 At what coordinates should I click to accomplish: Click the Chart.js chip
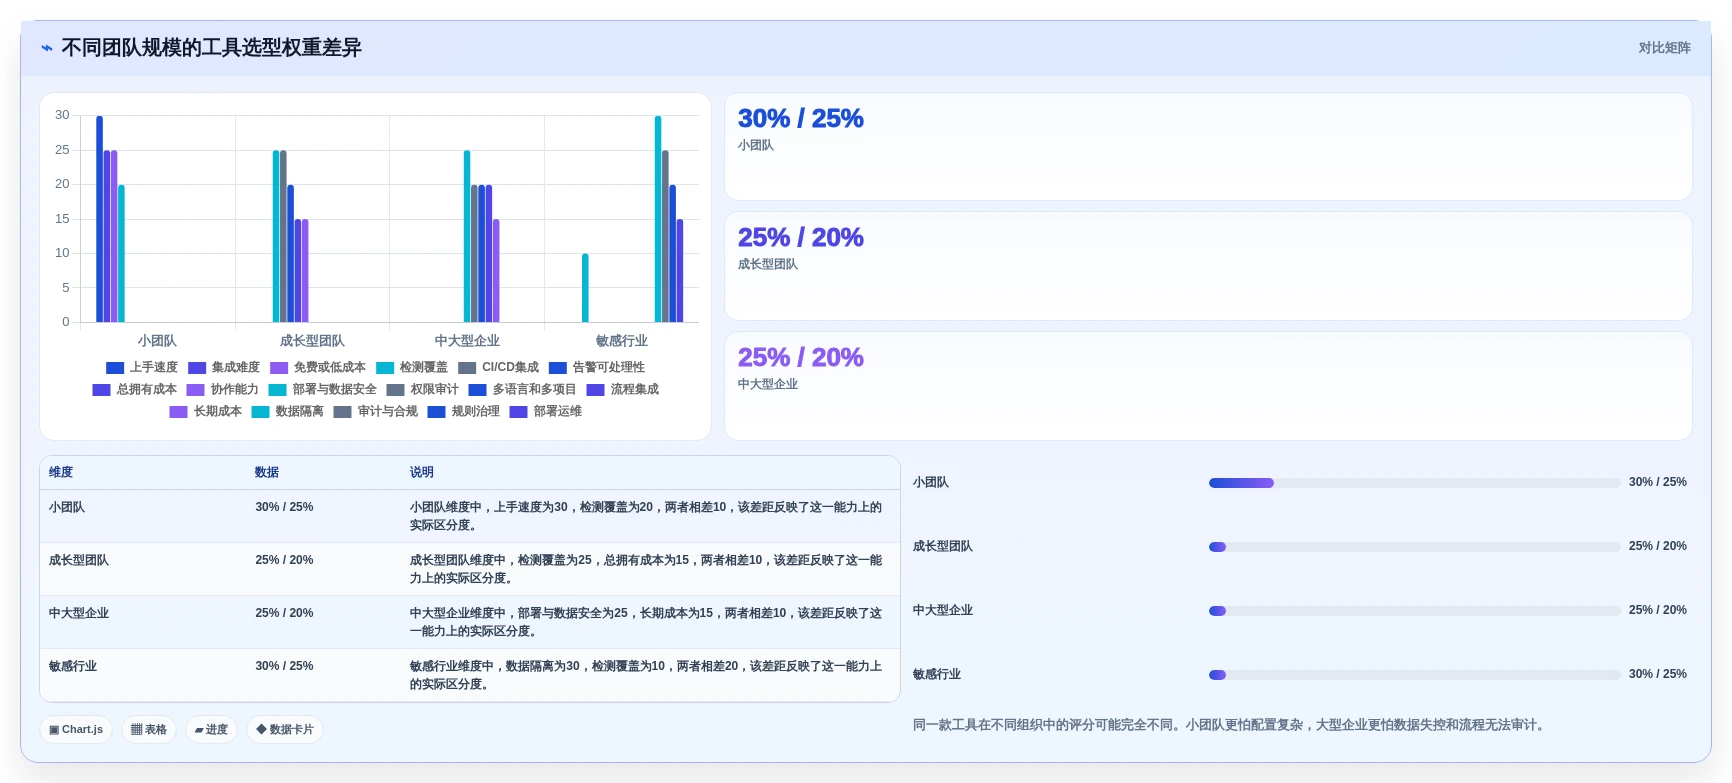click(x=76, y=730)
